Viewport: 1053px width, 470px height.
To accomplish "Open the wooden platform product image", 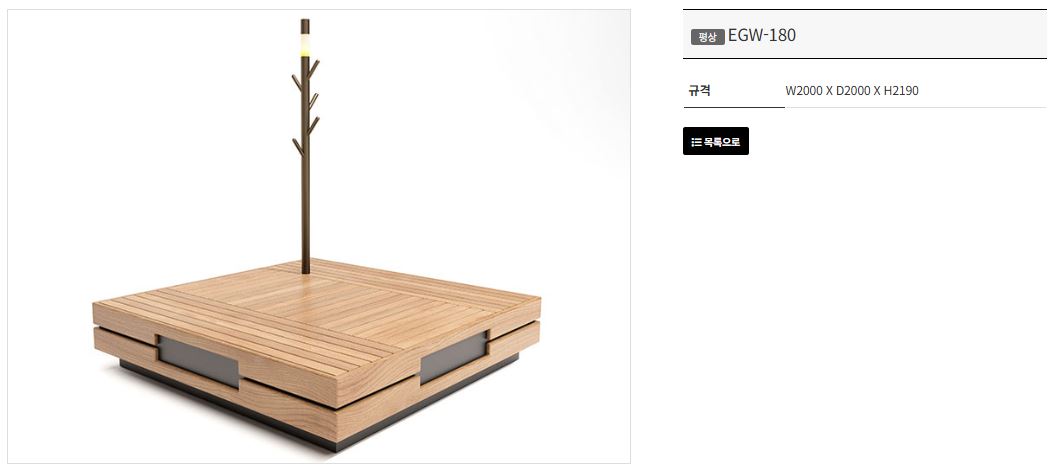I will click(x=319, y=236).
